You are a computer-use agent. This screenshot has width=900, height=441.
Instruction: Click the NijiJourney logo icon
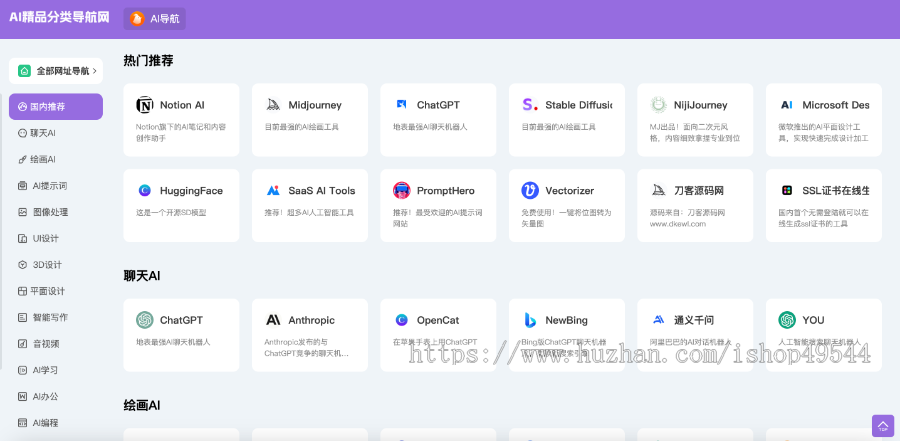pos(658,105)
